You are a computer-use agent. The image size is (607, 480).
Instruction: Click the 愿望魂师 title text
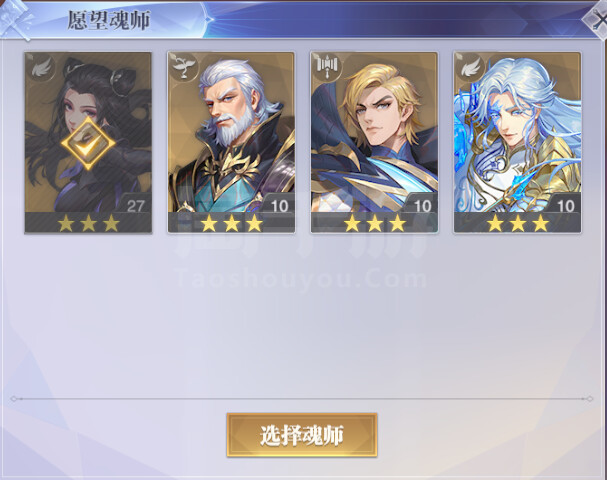coord(109,21)
